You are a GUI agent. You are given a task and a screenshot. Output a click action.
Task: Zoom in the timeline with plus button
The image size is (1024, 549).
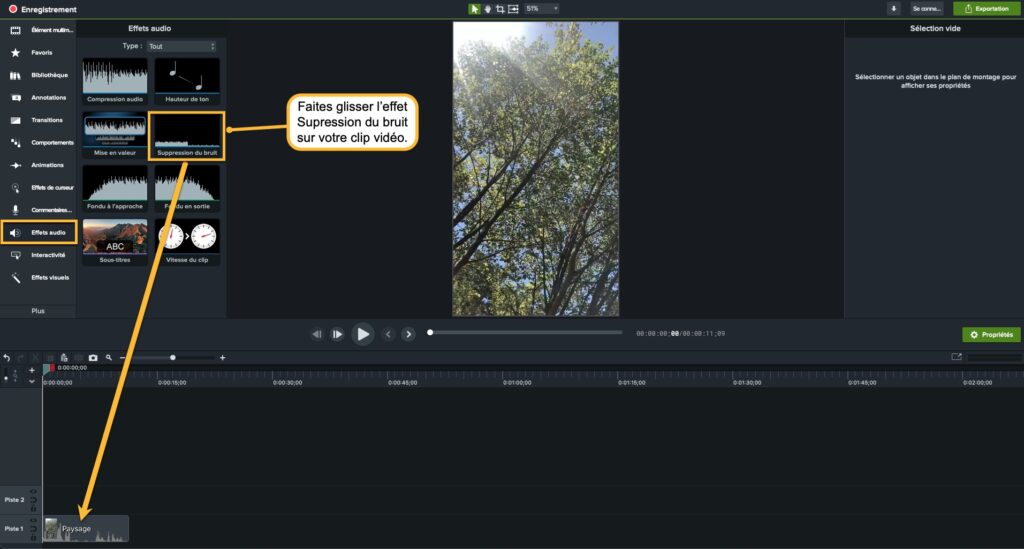[223, 358]
